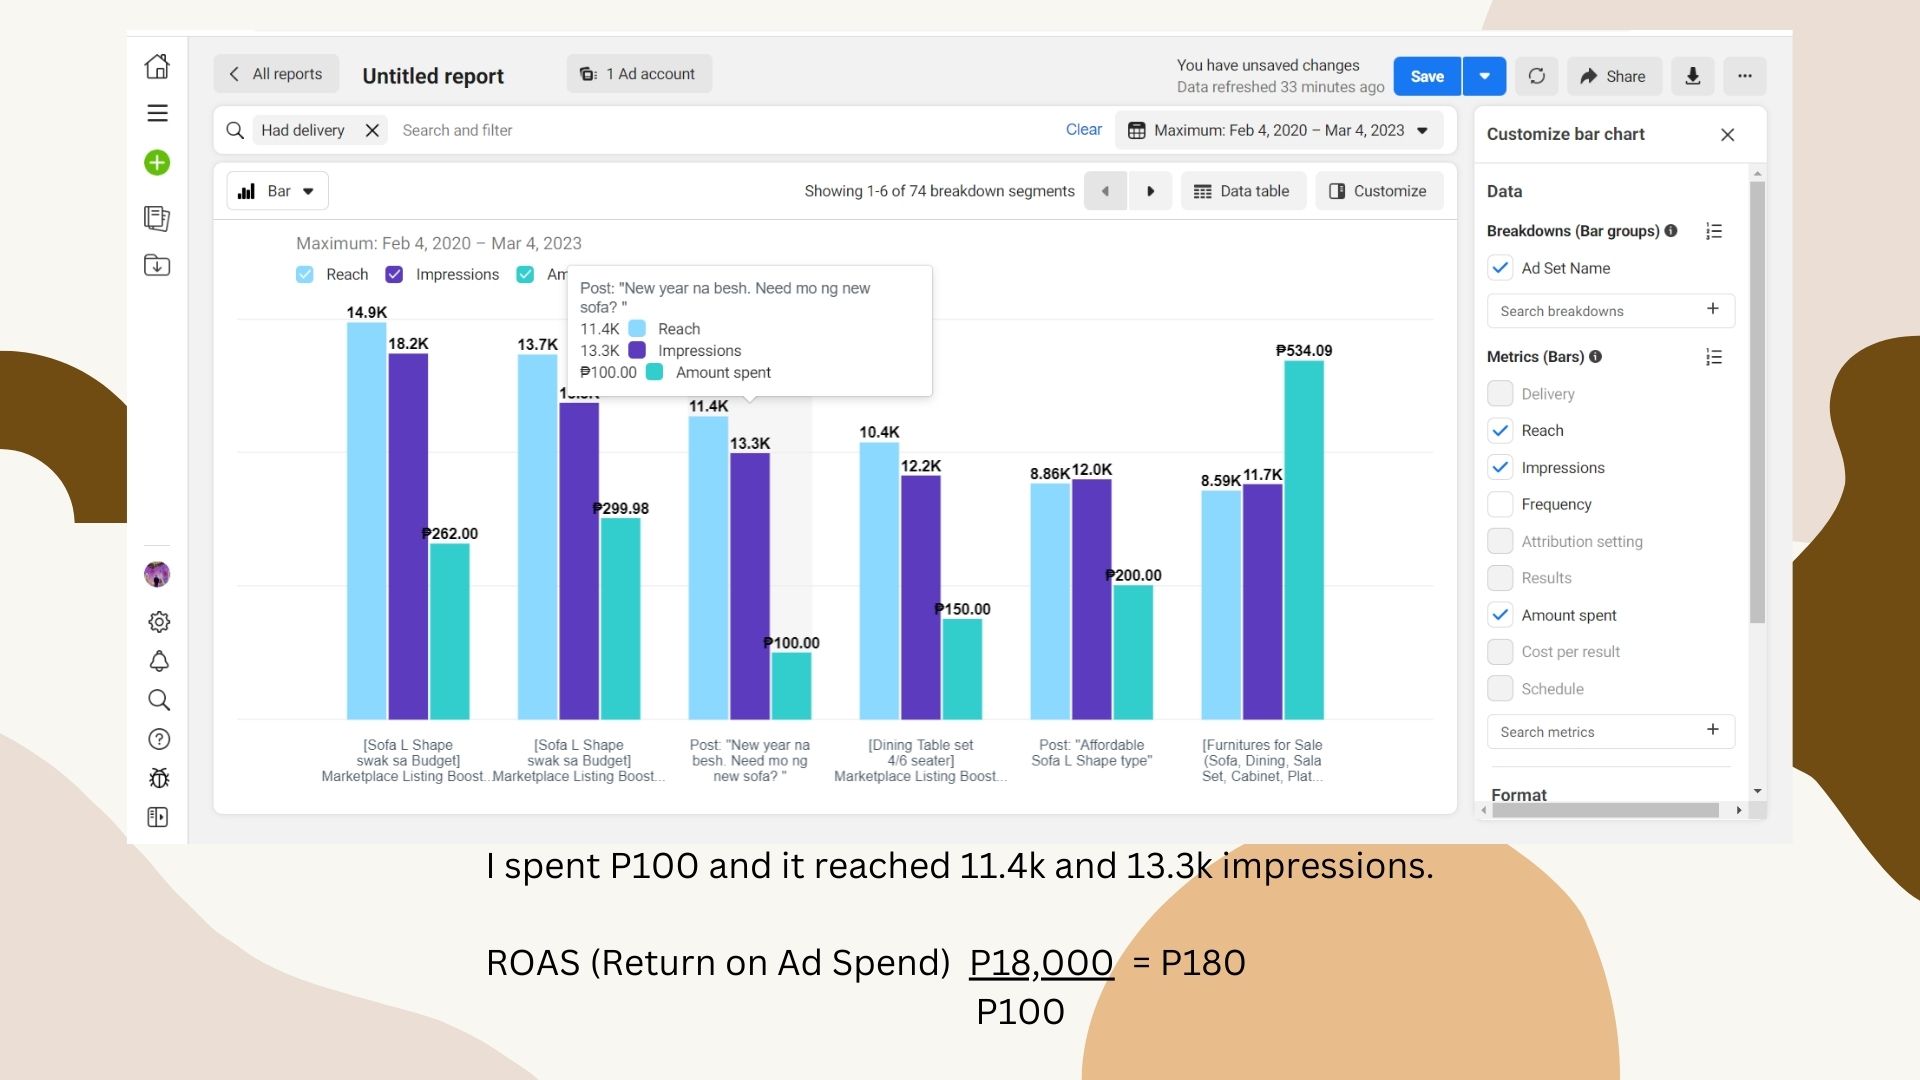This screenshot has width=1920, height=1080.
Task: Open the notifications bell icon
Action: pos(158,661)
